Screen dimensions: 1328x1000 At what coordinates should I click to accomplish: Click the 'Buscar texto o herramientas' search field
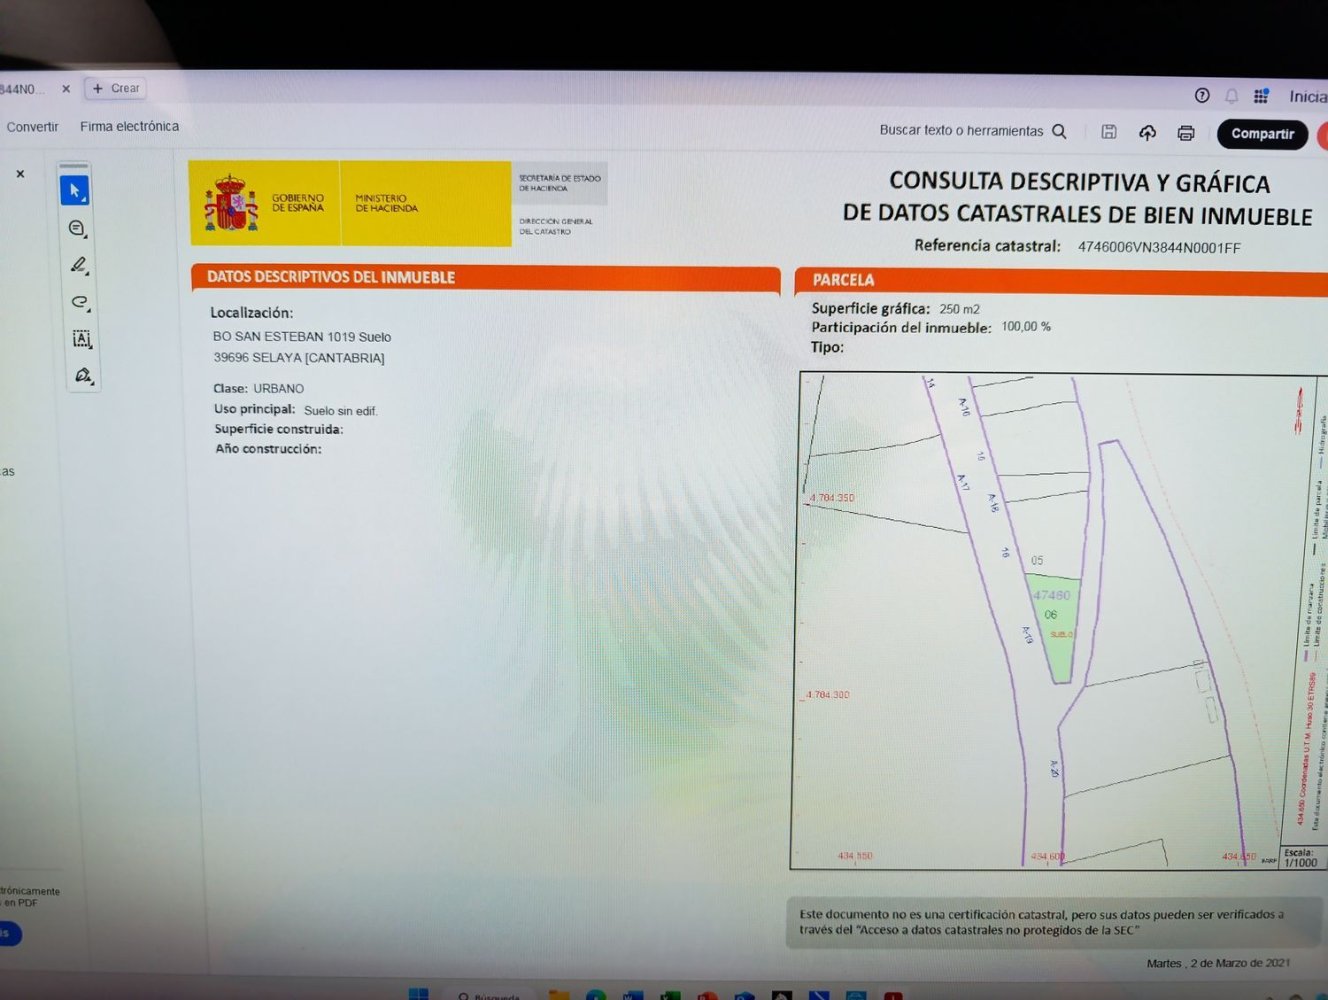[x=960, y=131]
